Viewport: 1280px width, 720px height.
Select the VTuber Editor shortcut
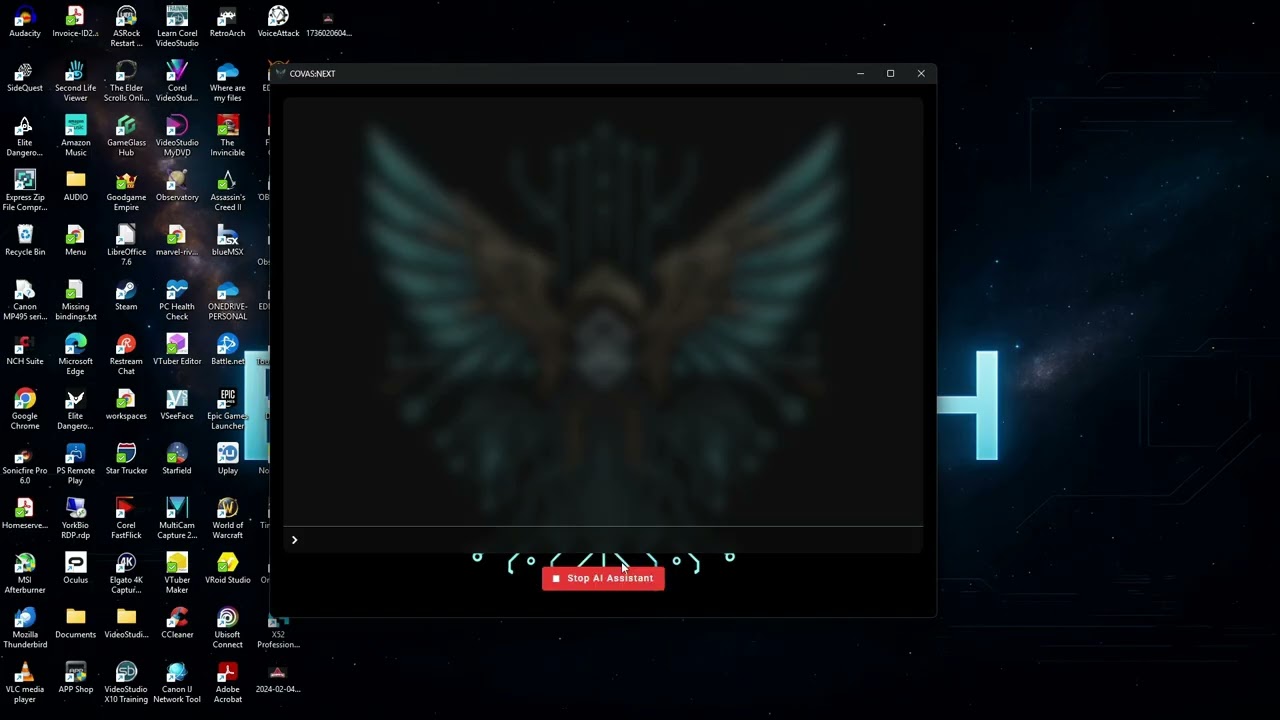[177, 350]
